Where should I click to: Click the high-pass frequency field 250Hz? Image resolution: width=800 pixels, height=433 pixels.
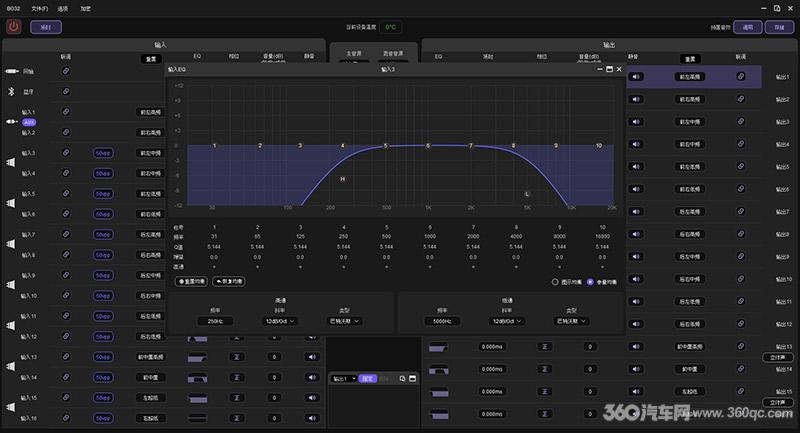pyautogui.click(x=215, y=321)
